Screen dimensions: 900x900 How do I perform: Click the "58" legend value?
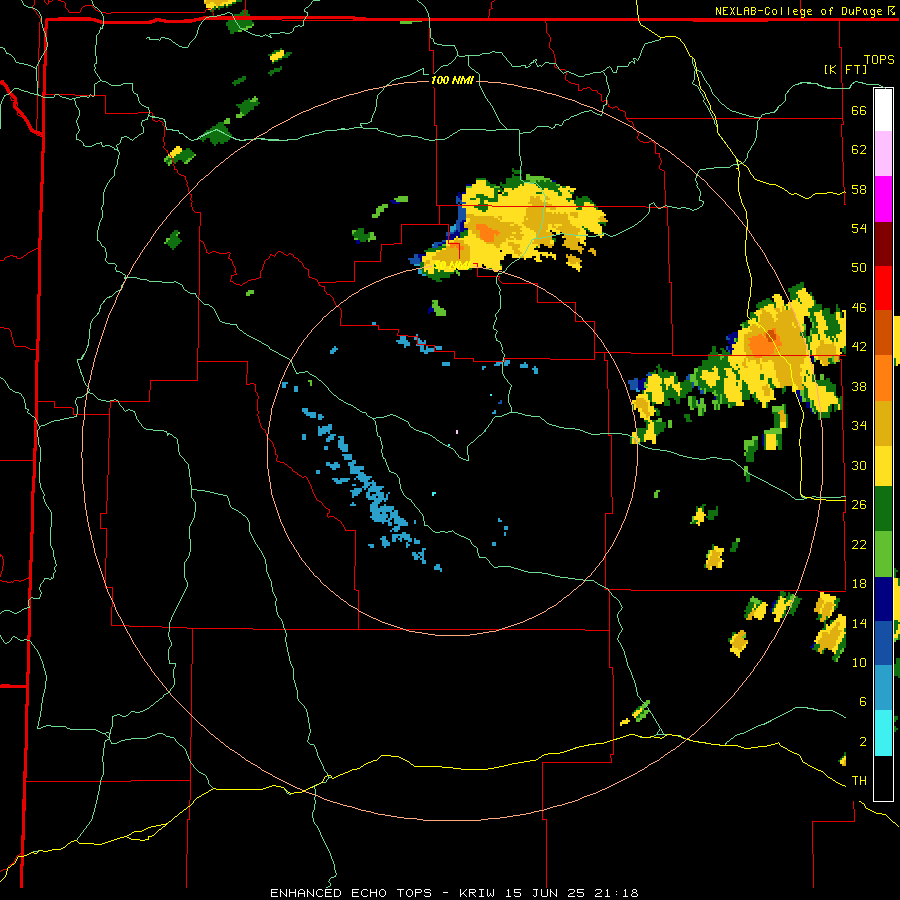(x=859, y=189)
